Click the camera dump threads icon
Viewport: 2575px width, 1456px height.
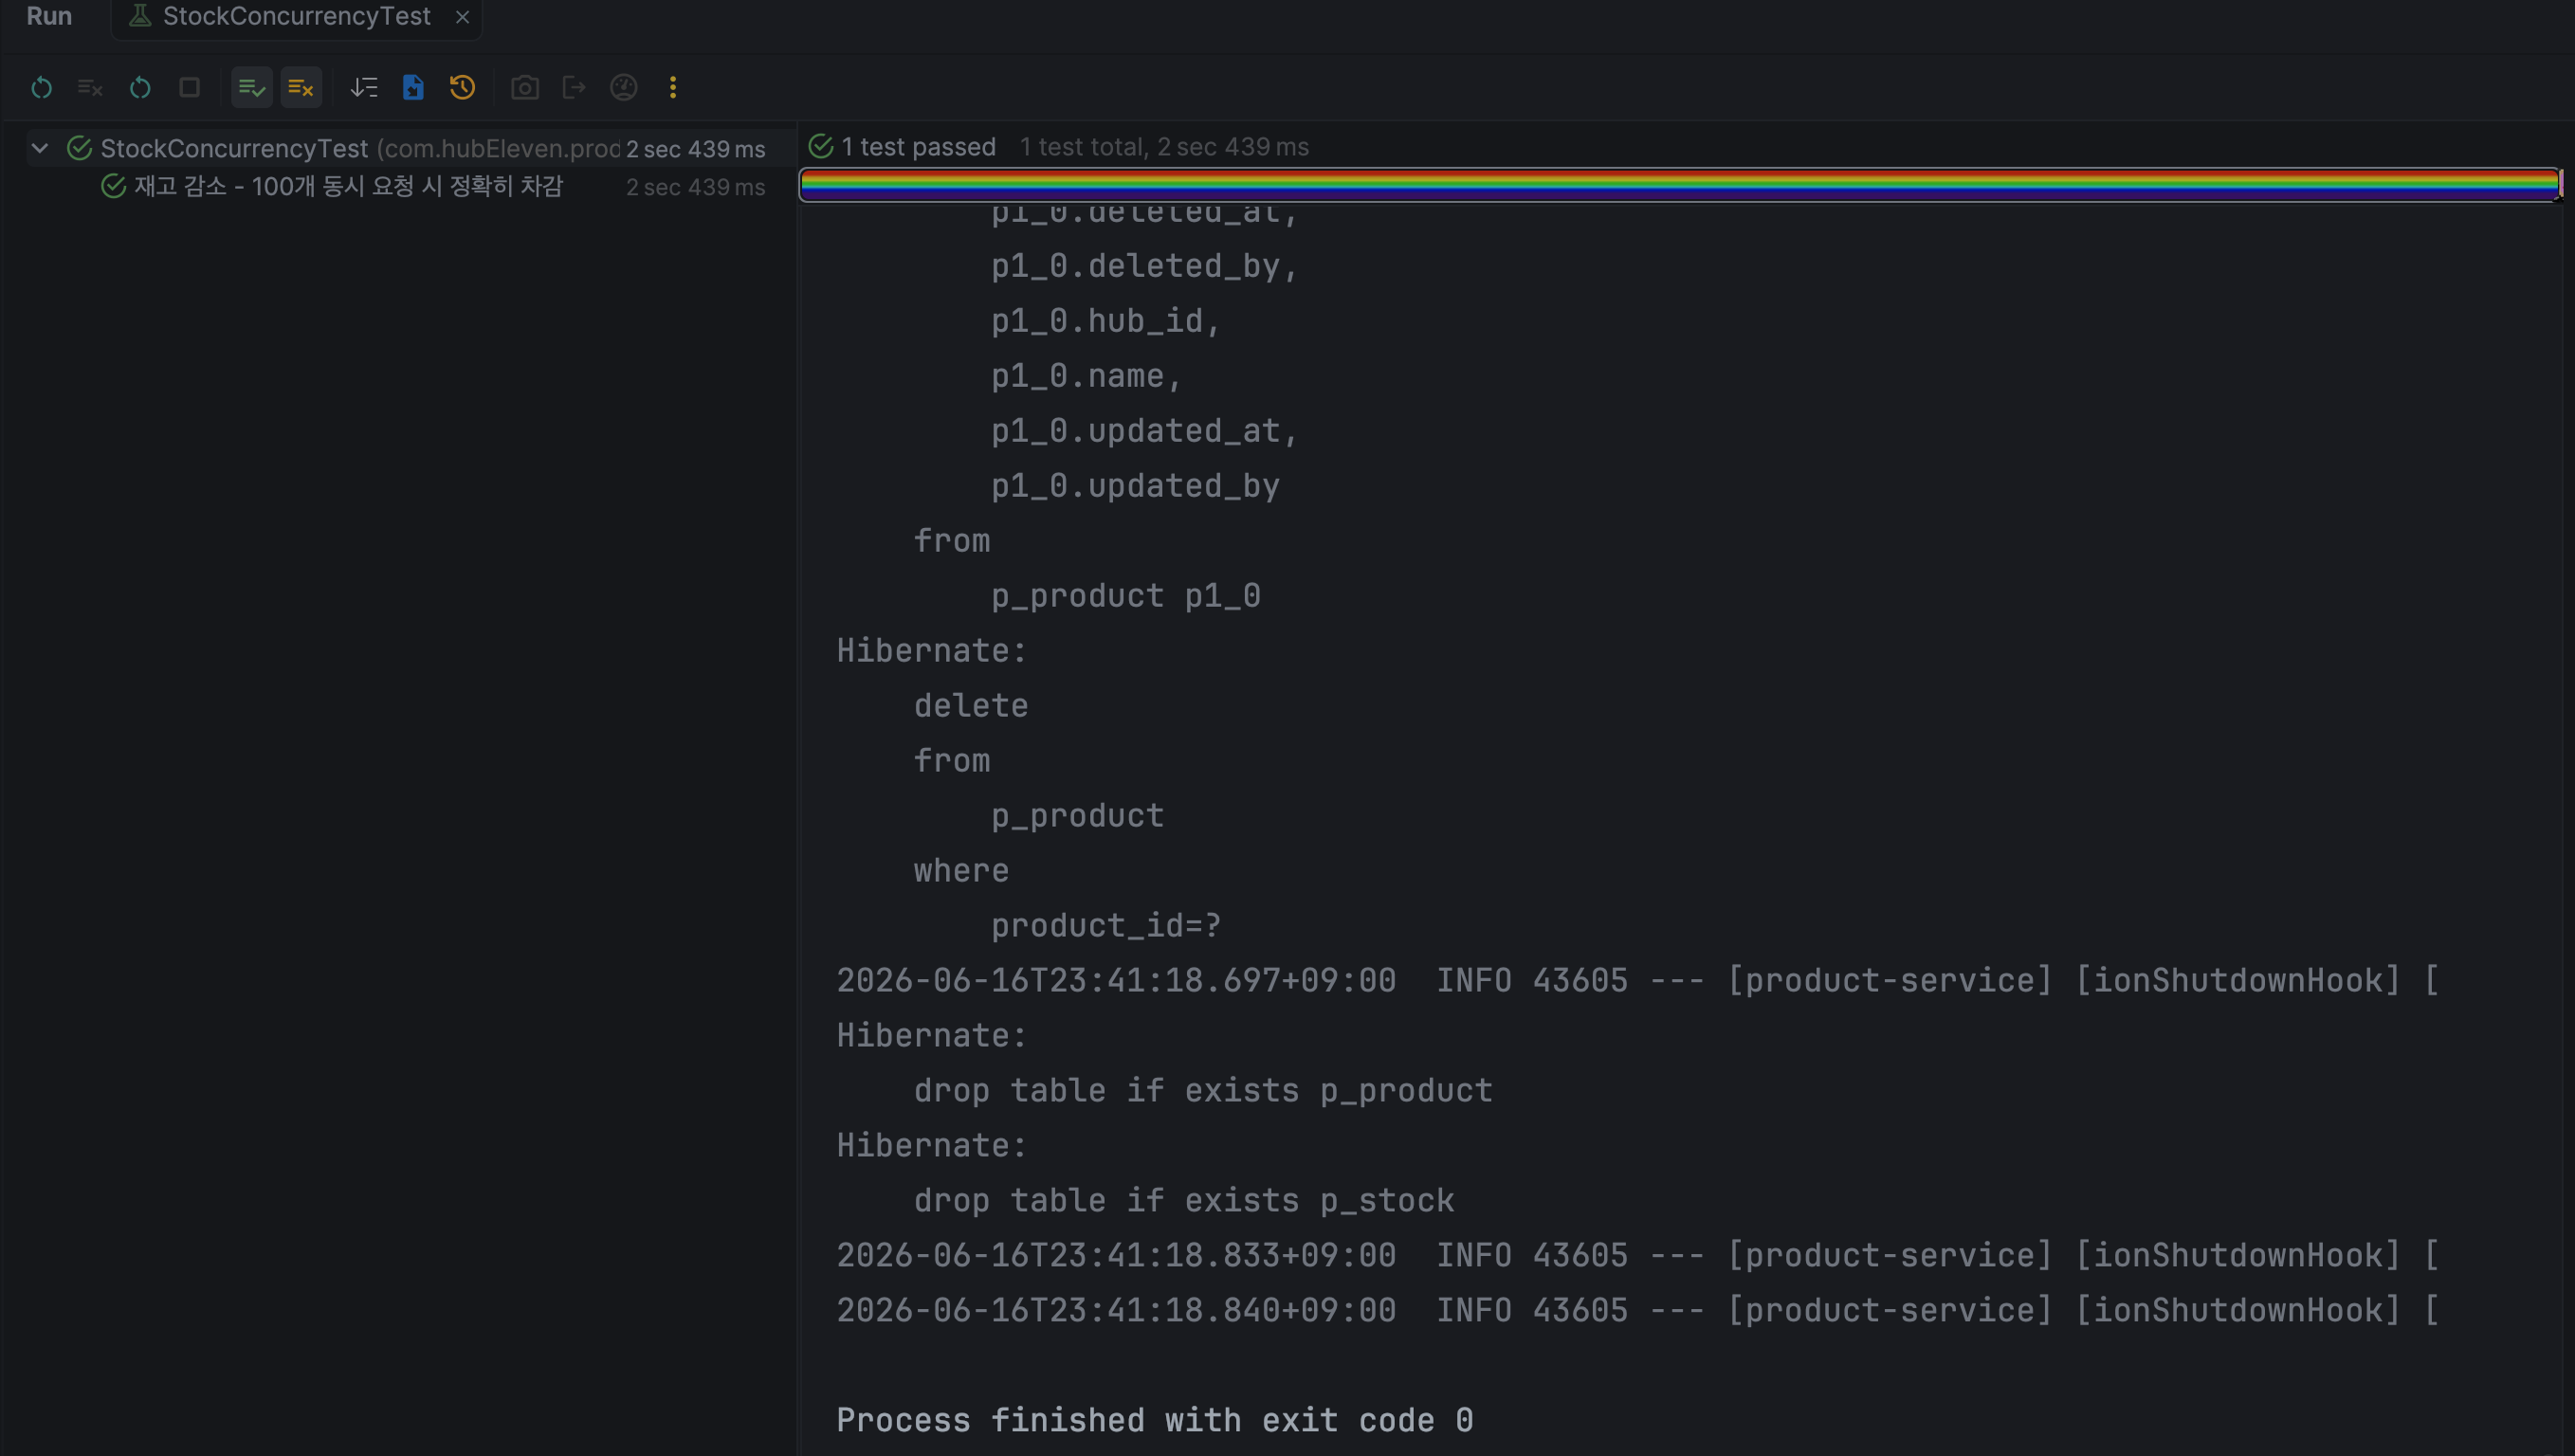coord(525,88)
